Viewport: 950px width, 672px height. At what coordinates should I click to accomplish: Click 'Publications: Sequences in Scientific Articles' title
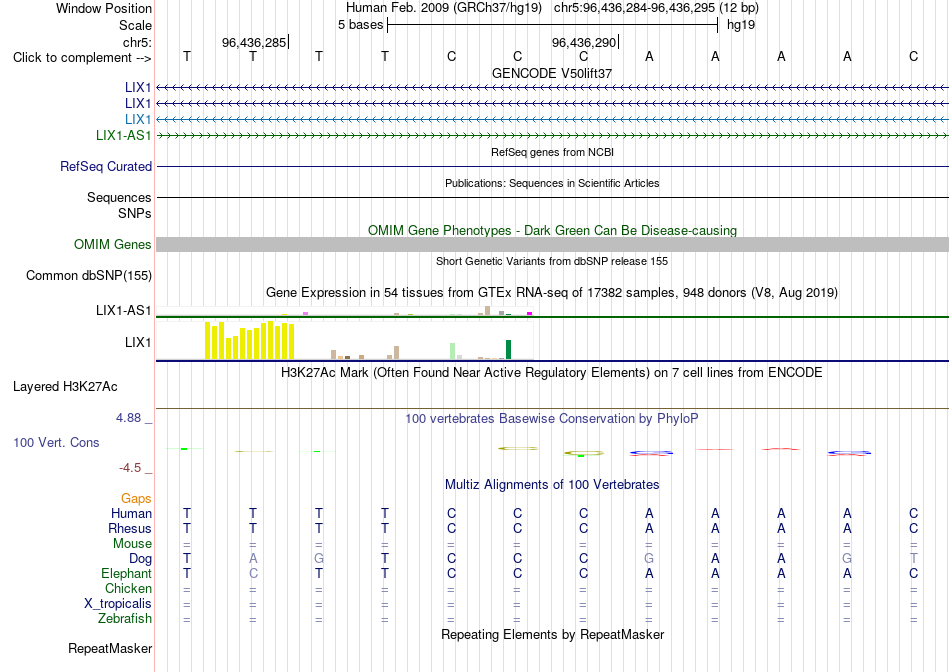[552, 183]
